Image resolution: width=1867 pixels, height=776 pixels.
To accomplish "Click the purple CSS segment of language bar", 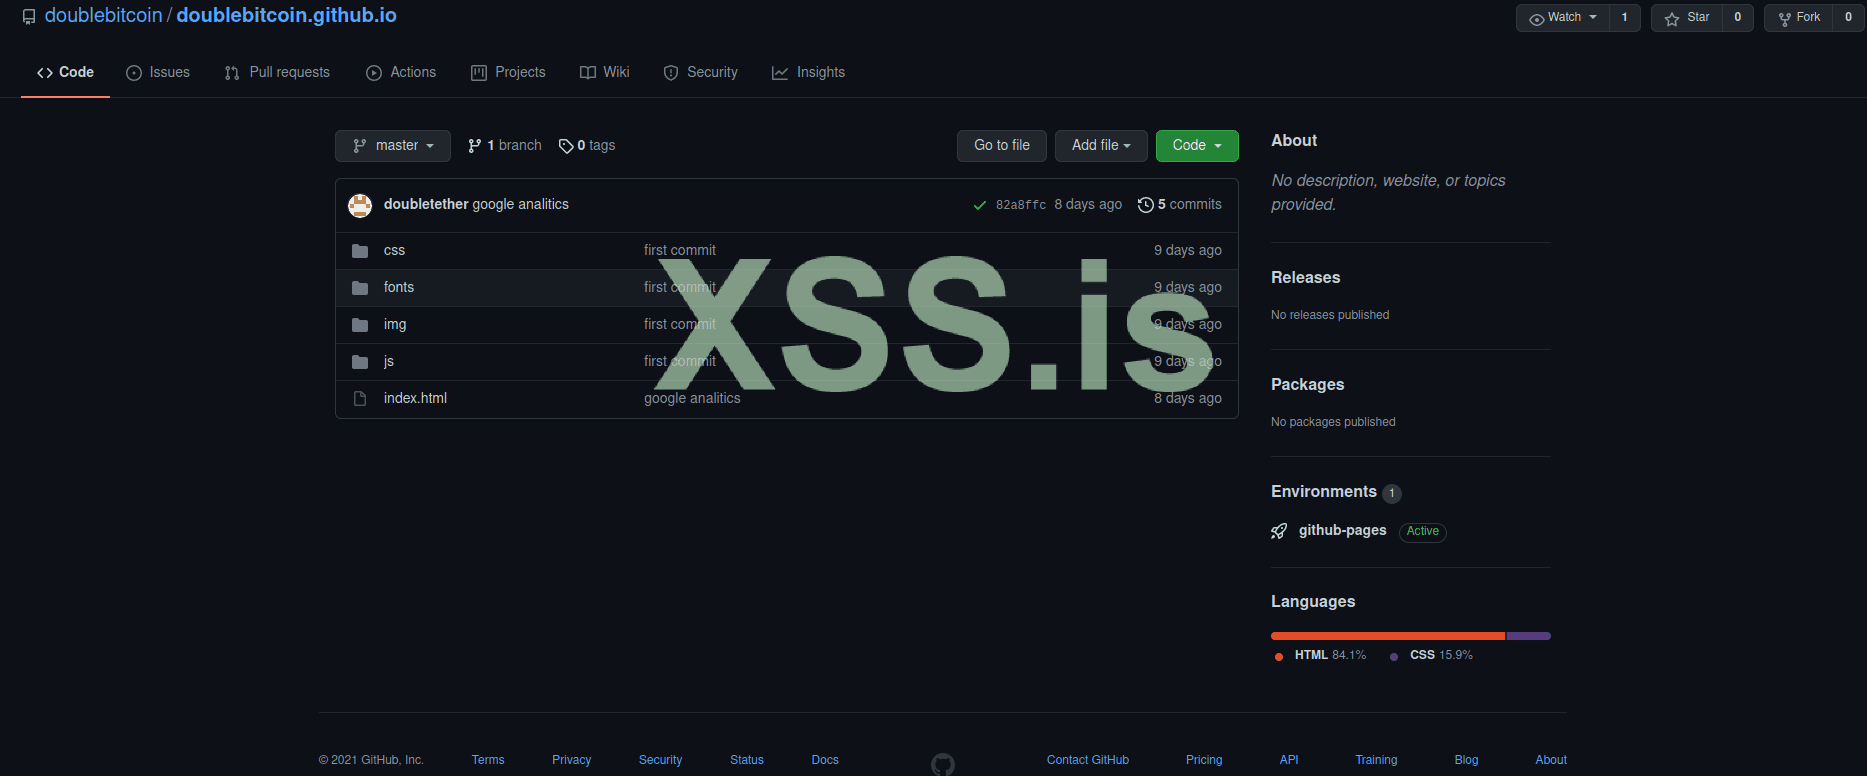I will click(1528, 636).
